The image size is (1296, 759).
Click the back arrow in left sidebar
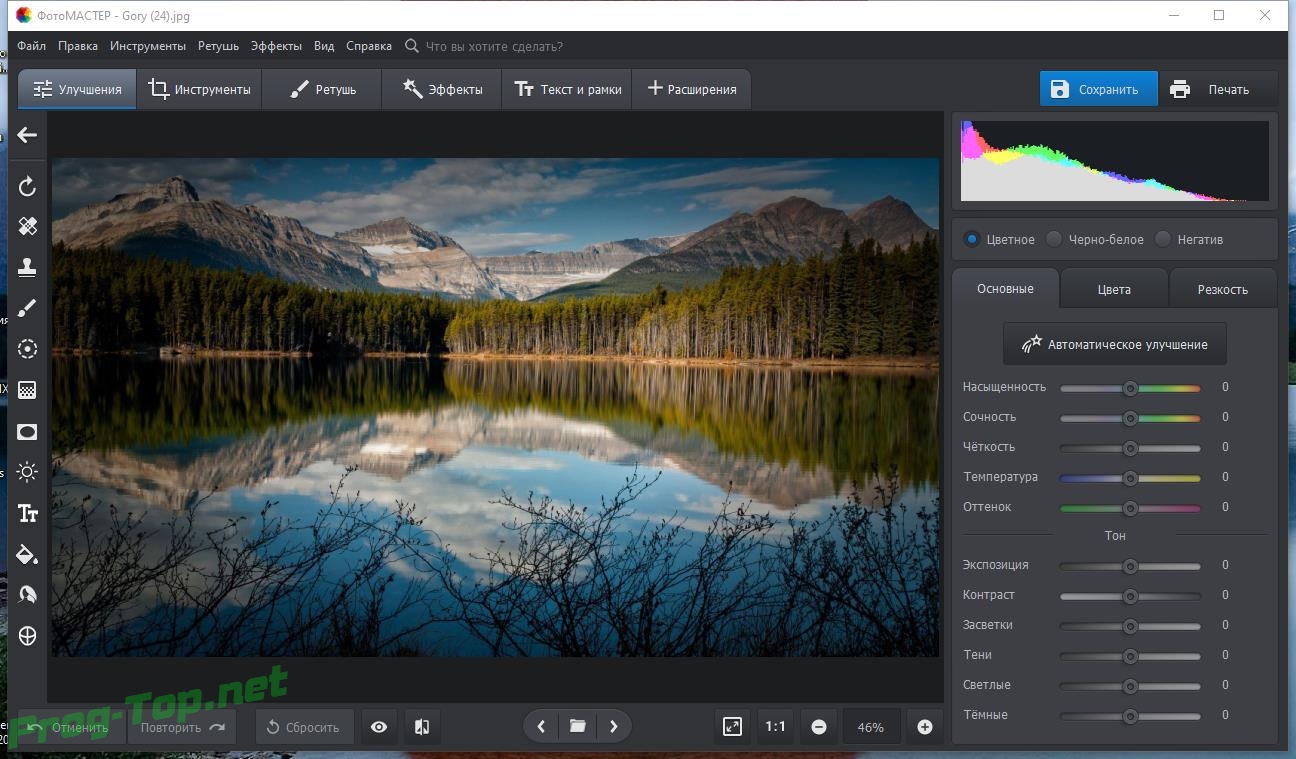point(28,135)
